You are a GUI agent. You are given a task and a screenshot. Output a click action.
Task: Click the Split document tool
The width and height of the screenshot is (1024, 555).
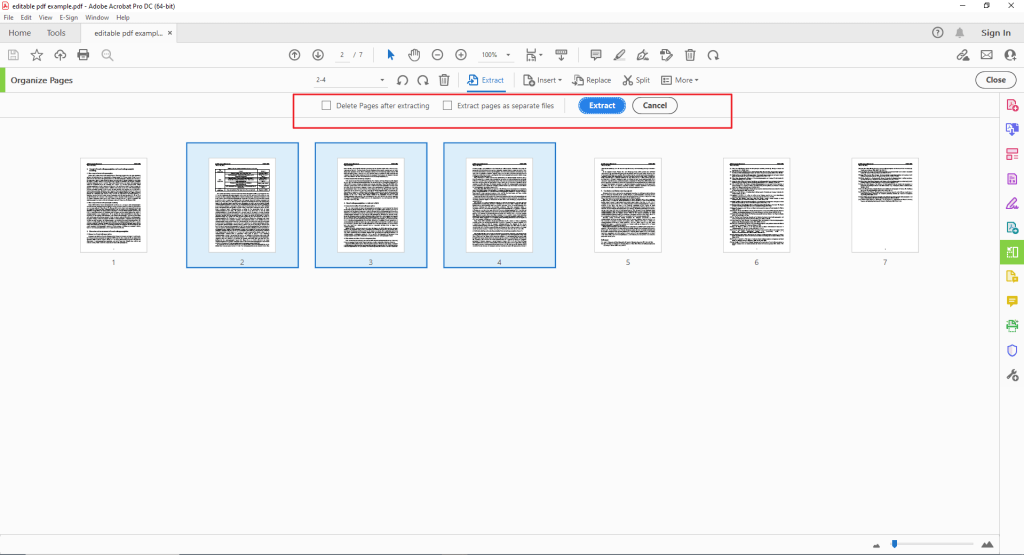coord(636,80)
